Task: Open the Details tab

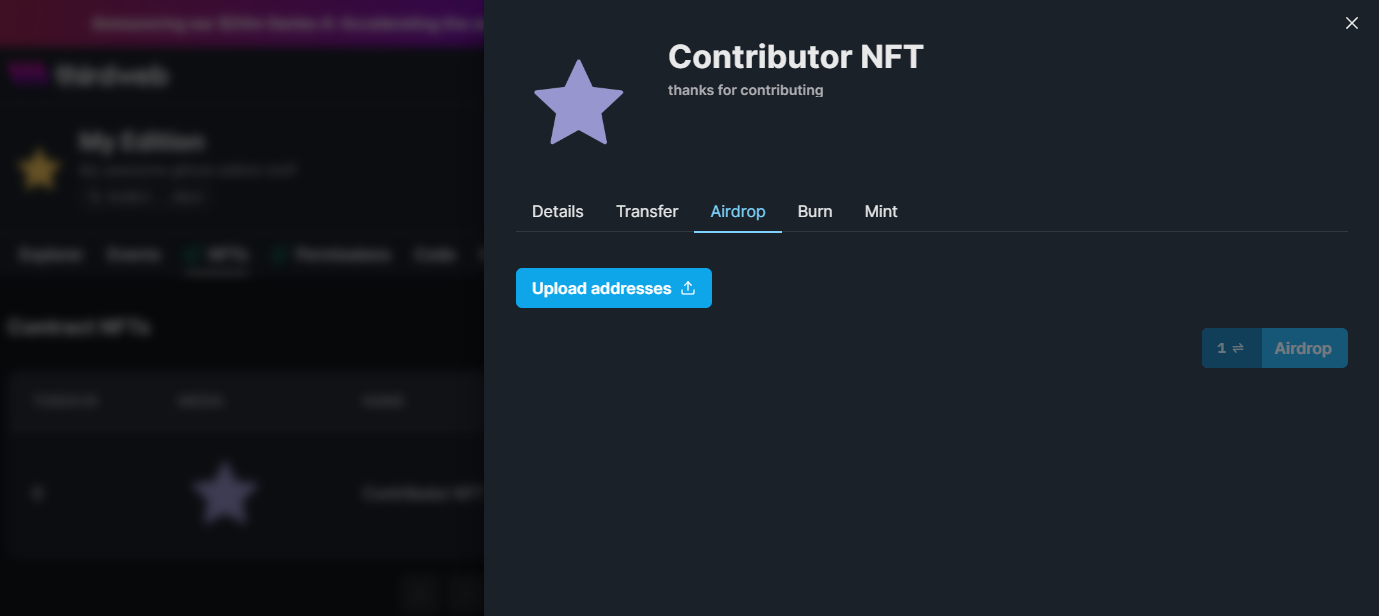Action: [x=557, y=211]
